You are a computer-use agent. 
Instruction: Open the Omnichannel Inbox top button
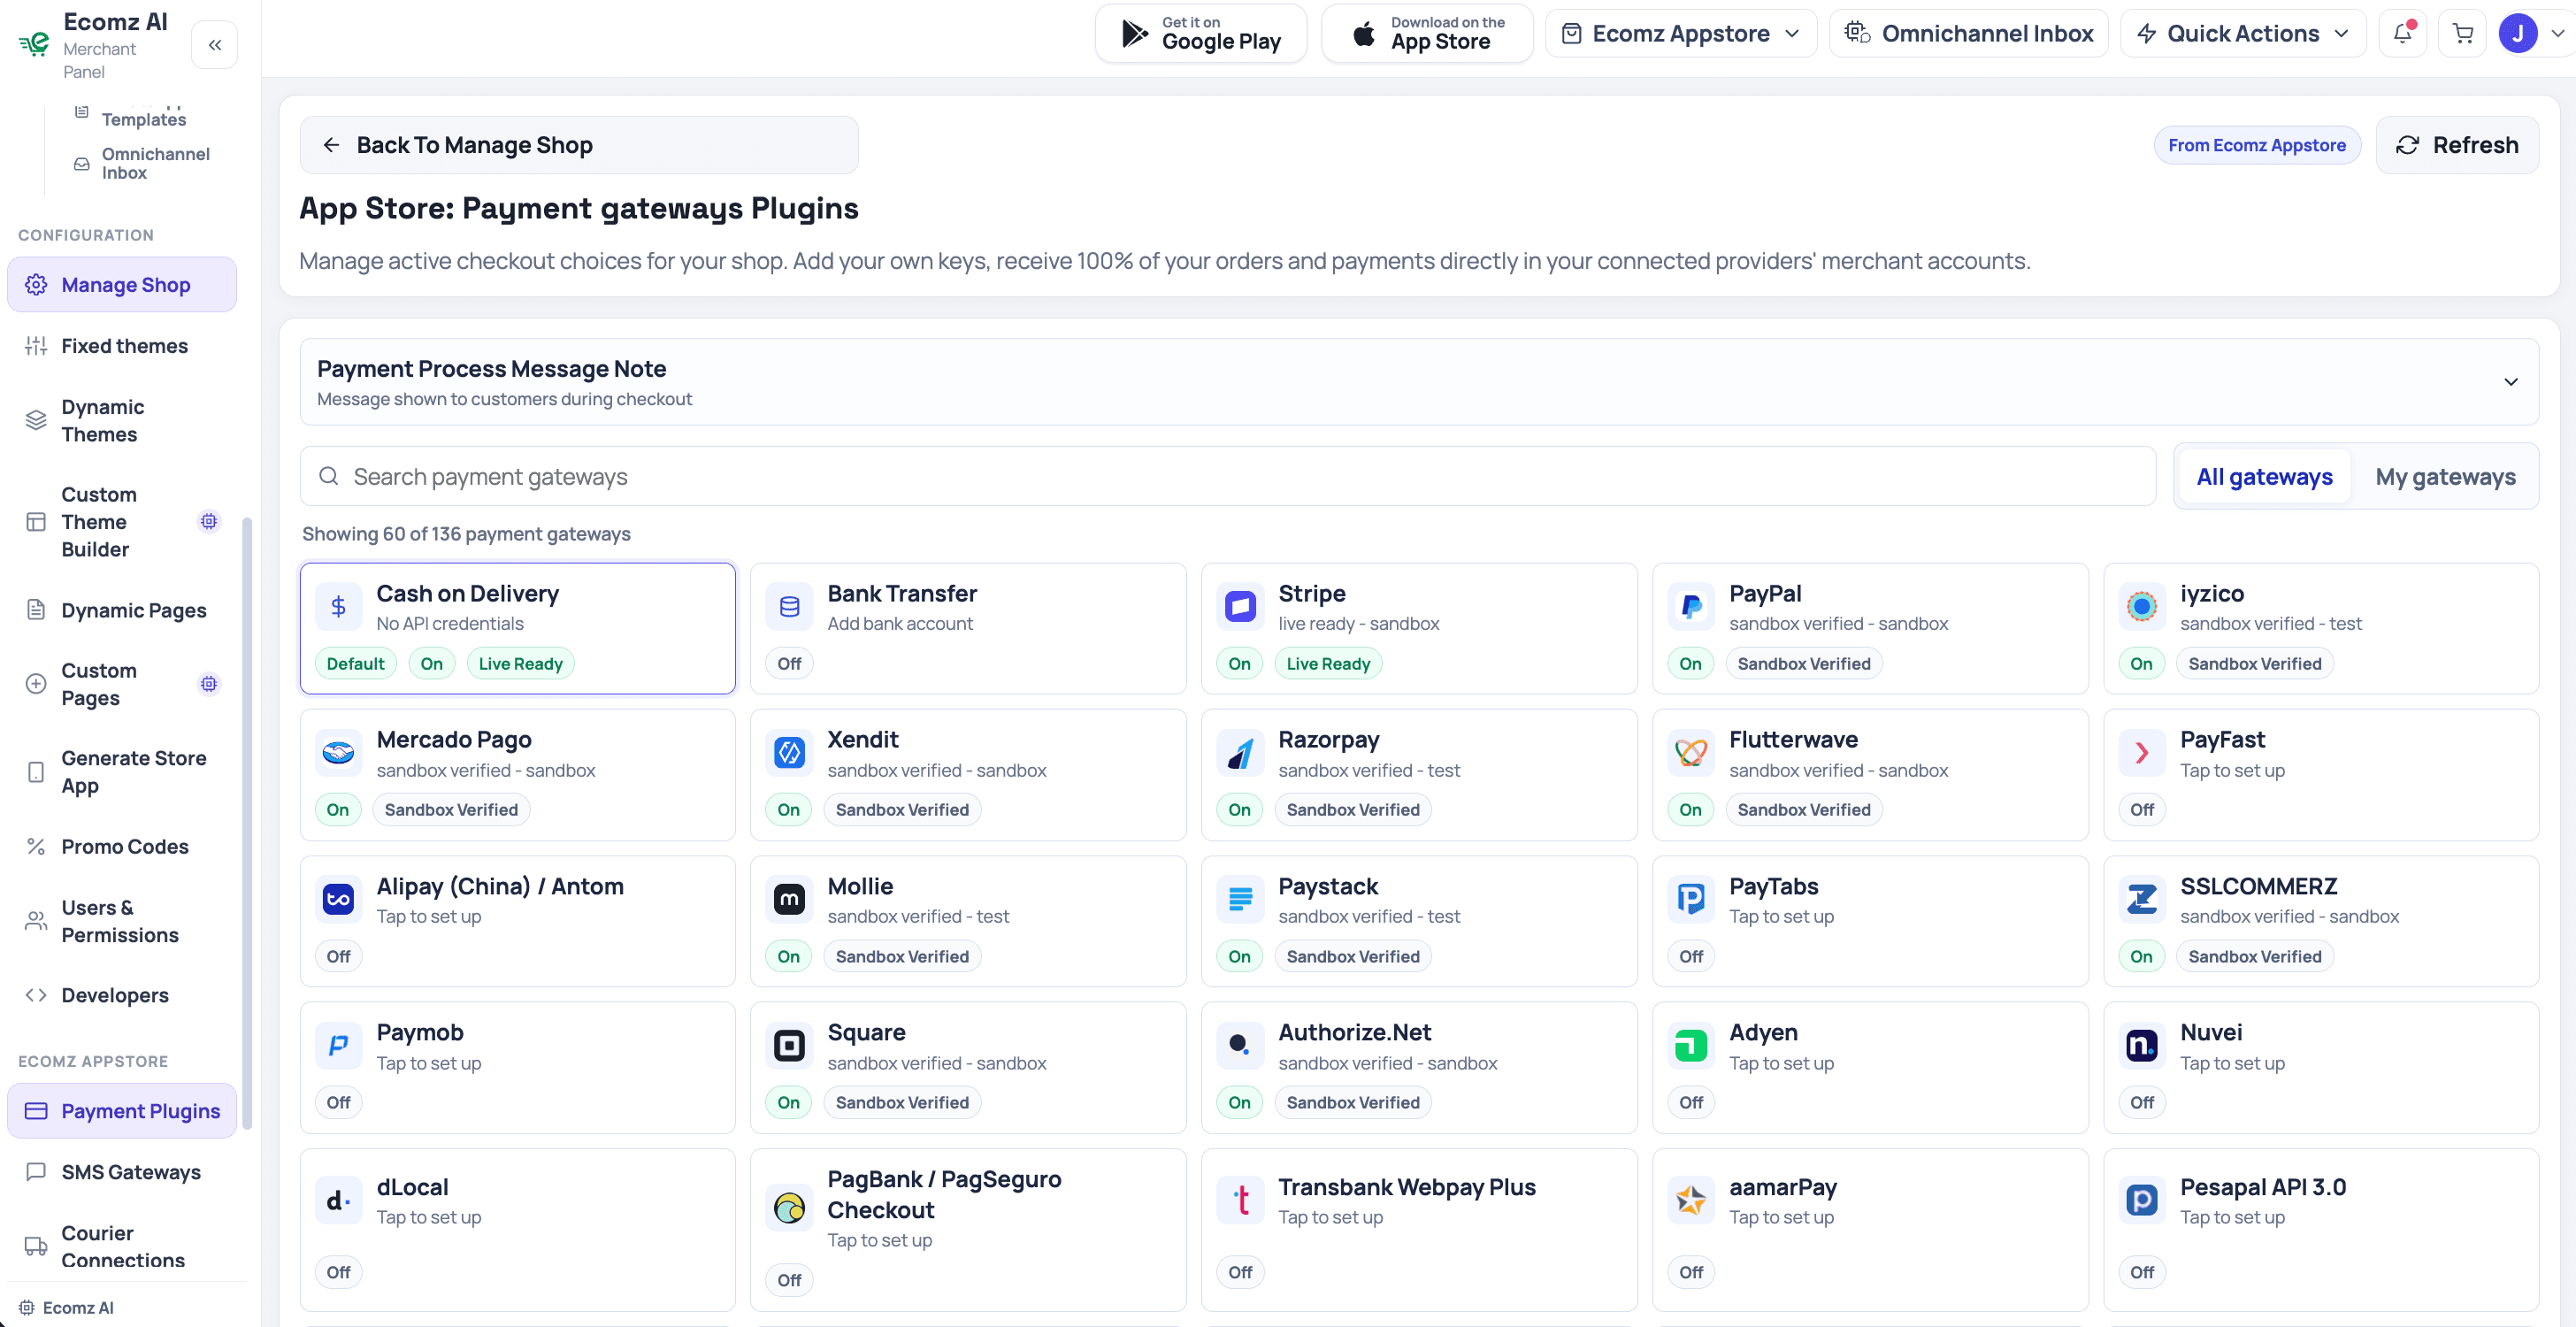point(1968,34)
